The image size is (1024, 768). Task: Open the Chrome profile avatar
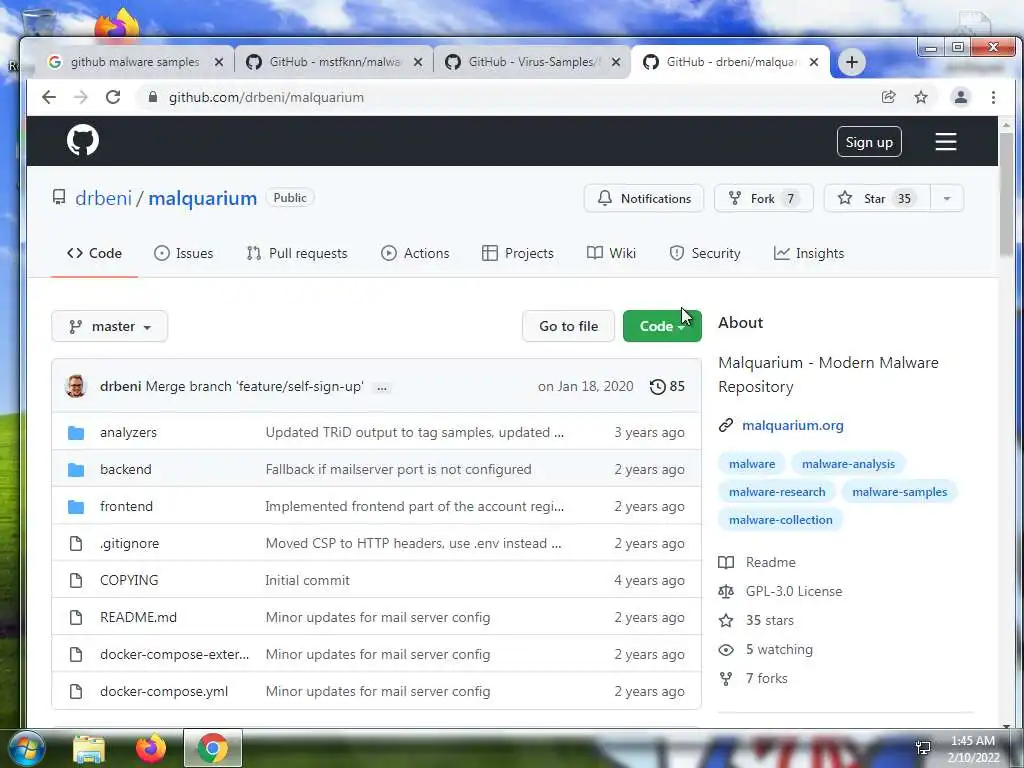961,97
